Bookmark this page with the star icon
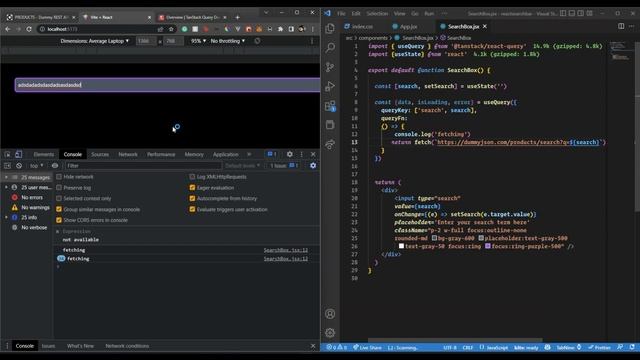Screen dimensions: 640x360 171,29
